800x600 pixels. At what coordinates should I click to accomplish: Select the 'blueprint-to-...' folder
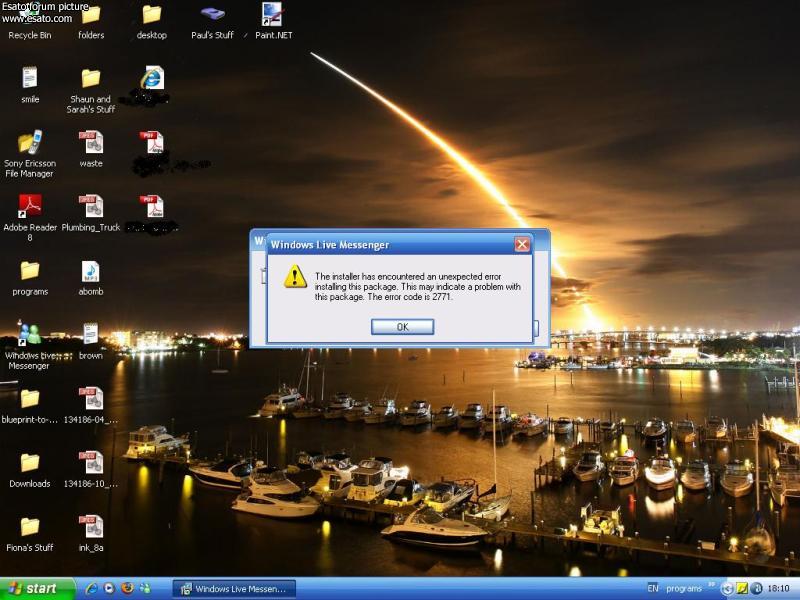(30, 406)
